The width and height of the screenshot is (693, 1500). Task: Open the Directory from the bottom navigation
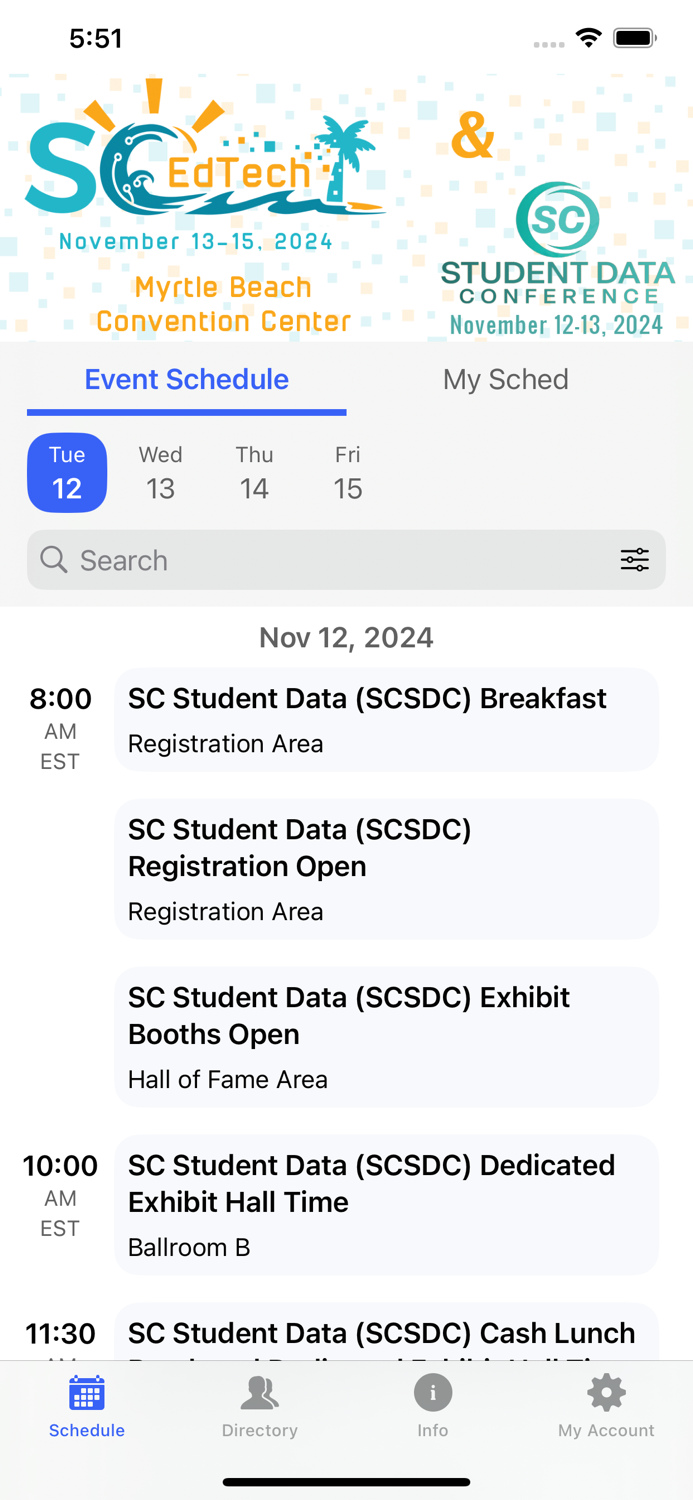pos(259,1405)
